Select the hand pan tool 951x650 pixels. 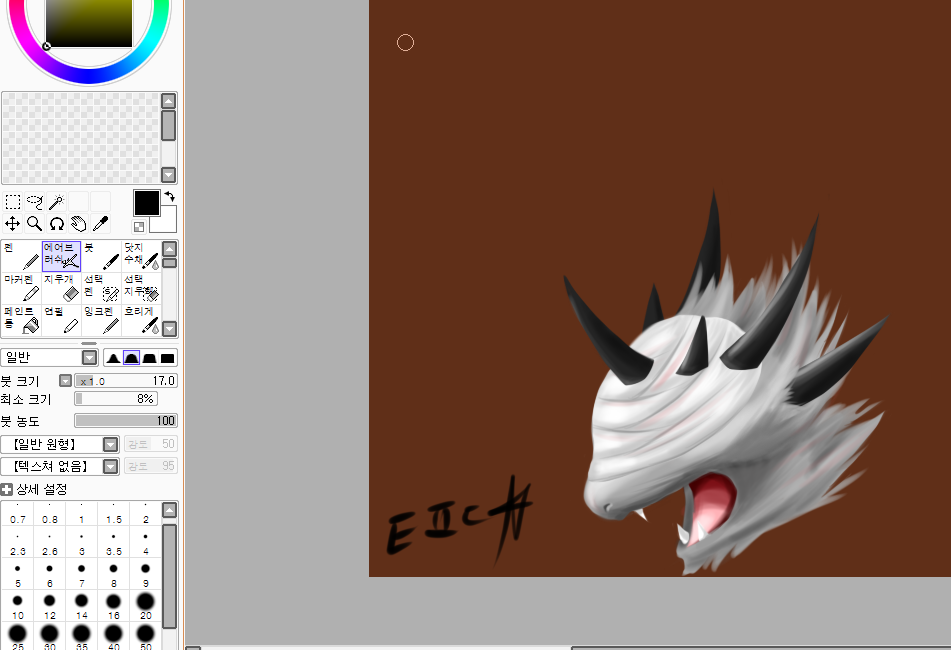[x=78, y=224]
